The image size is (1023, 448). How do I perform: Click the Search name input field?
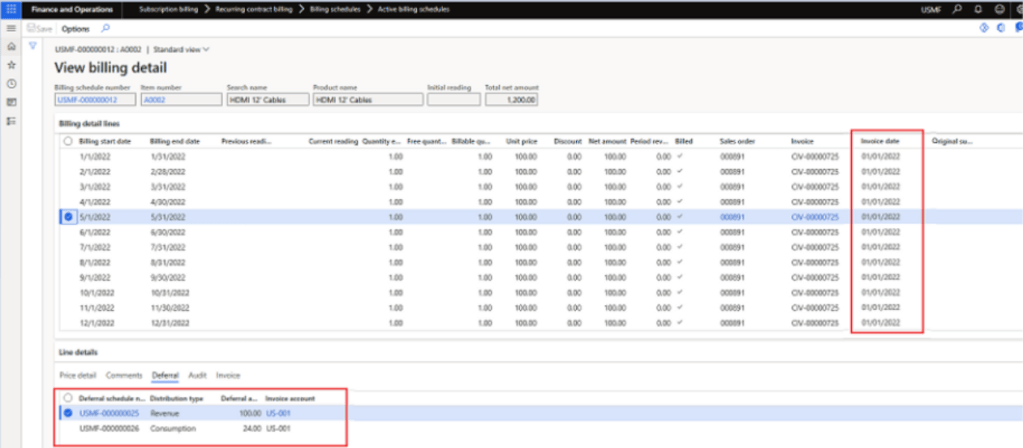[x=267, y=100]
